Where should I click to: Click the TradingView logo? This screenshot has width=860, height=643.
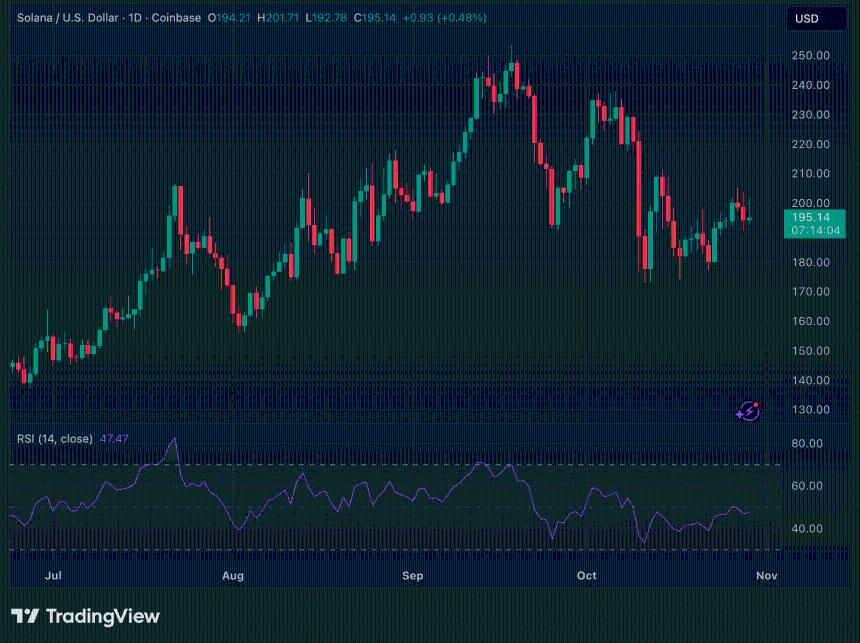coord(85,616)
